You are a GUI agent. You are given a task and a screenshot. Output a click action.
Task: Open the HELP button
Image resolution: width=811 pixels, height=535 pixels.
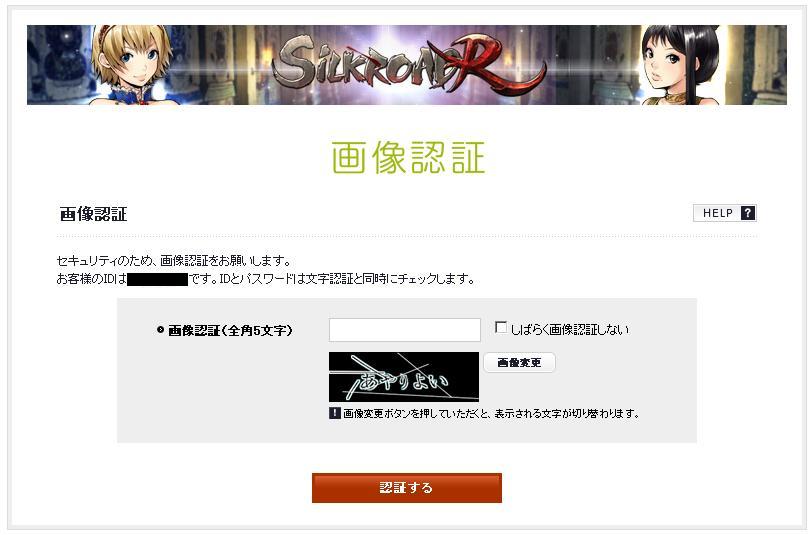pos(725,213)
